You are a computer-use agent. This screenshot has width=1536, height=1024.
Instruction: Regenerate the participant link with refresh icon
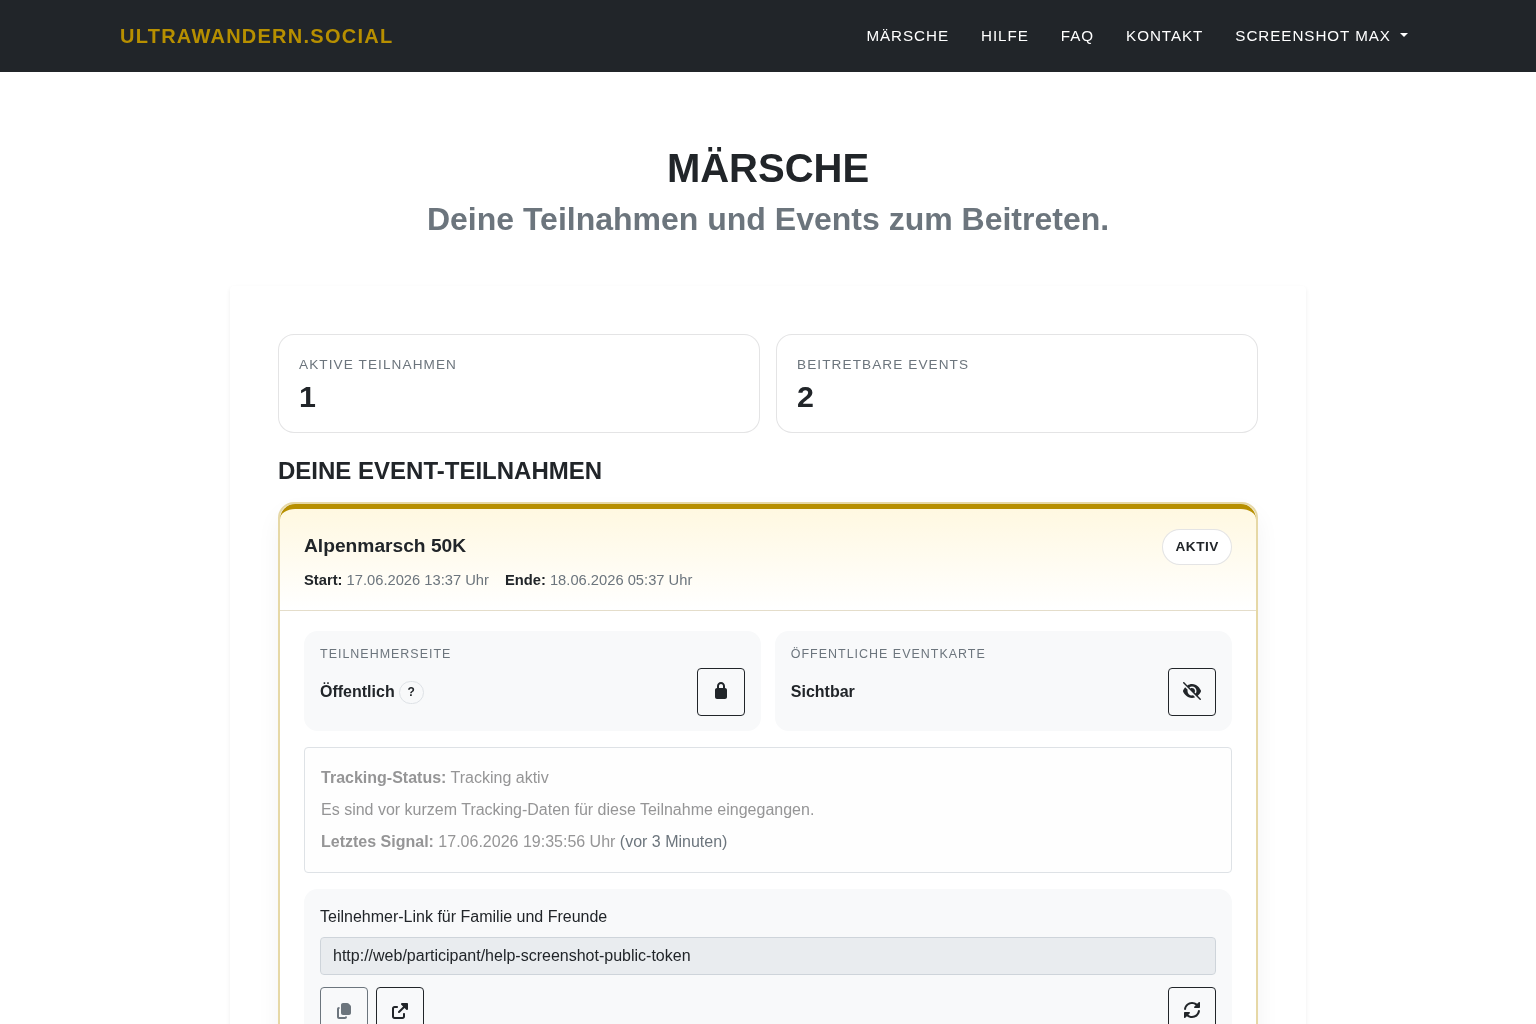[1192, 1008]
